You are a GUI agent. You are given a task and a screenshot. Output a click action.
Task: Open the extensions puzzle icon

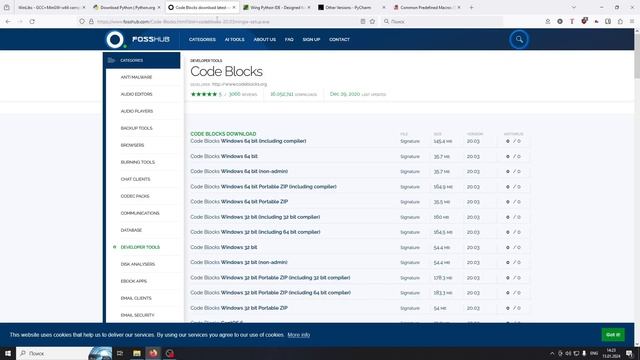pos(620,21)
